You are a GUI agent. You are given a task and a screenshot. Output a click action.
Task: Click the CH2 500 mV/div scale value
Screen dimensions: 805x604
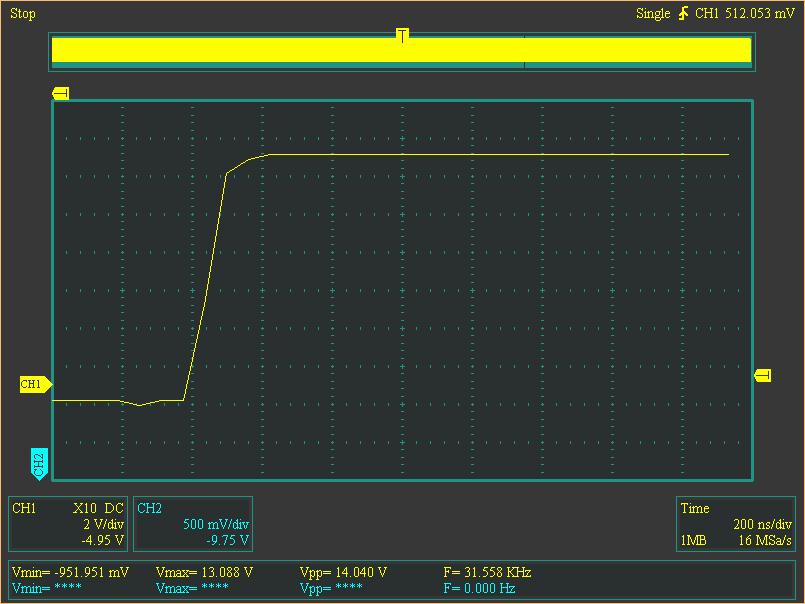[x=216, y=524]
